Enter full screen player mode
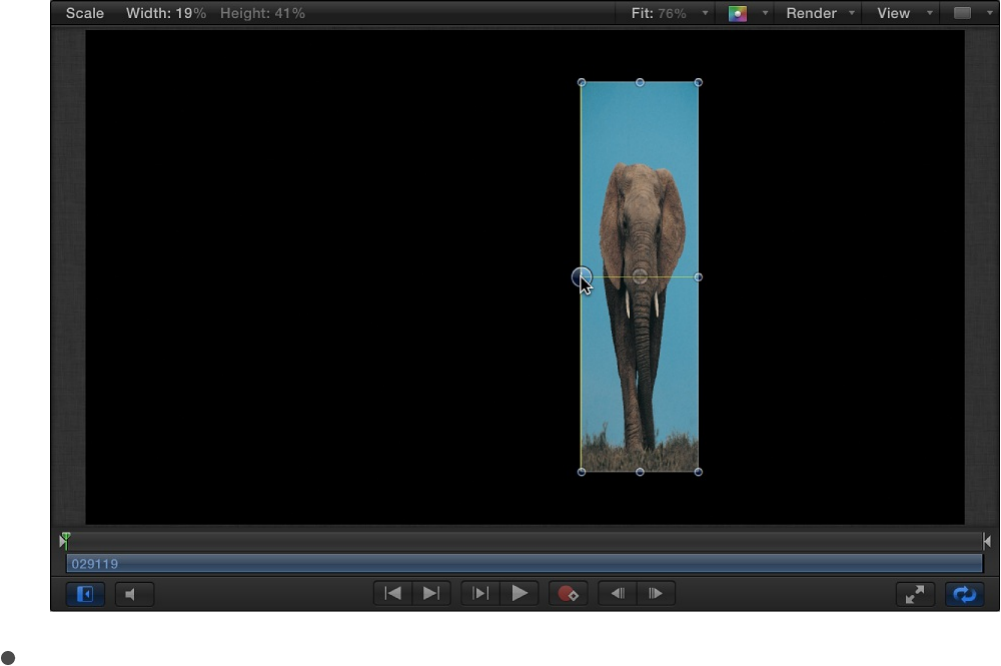Image resolution: width=1001 pixels, height=666 pixels. pos(915,594)
